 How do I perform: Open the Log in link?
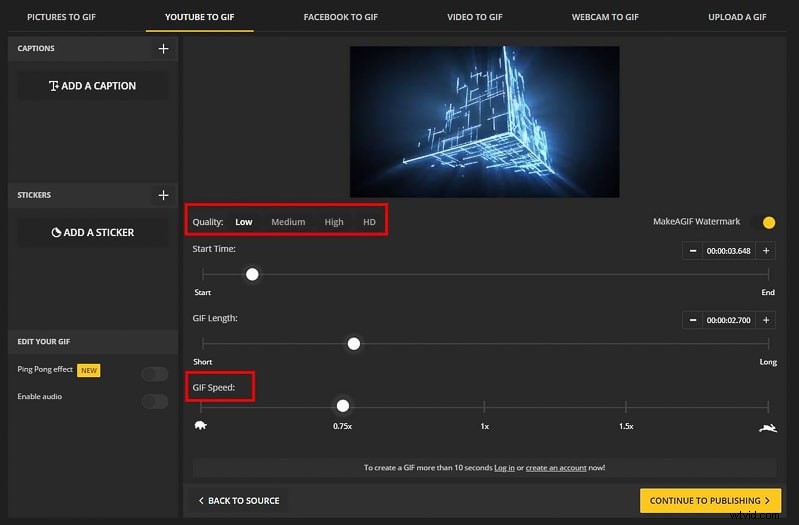pyautogui.click(x=504, y=467)
